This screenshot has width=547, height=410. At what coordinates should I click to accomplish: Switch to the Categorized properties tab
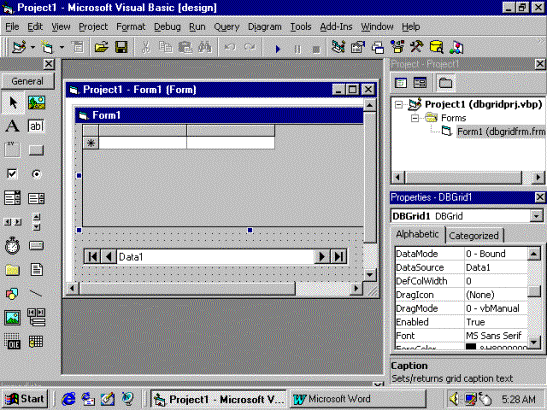coord(474,236)
